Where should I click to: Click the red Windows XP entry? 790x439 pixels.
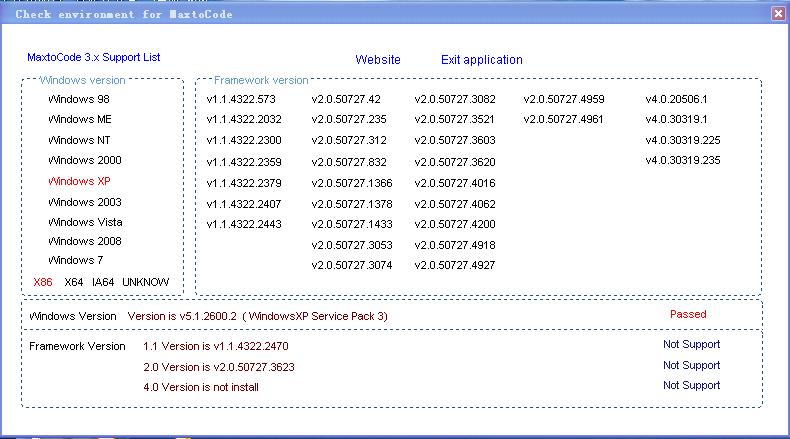point(79,181)
